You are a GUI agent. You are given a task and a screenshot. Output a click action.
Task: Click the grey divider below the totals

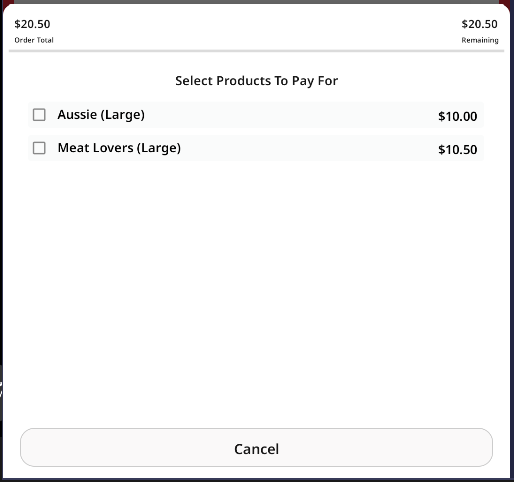click(x=256, y=51)
